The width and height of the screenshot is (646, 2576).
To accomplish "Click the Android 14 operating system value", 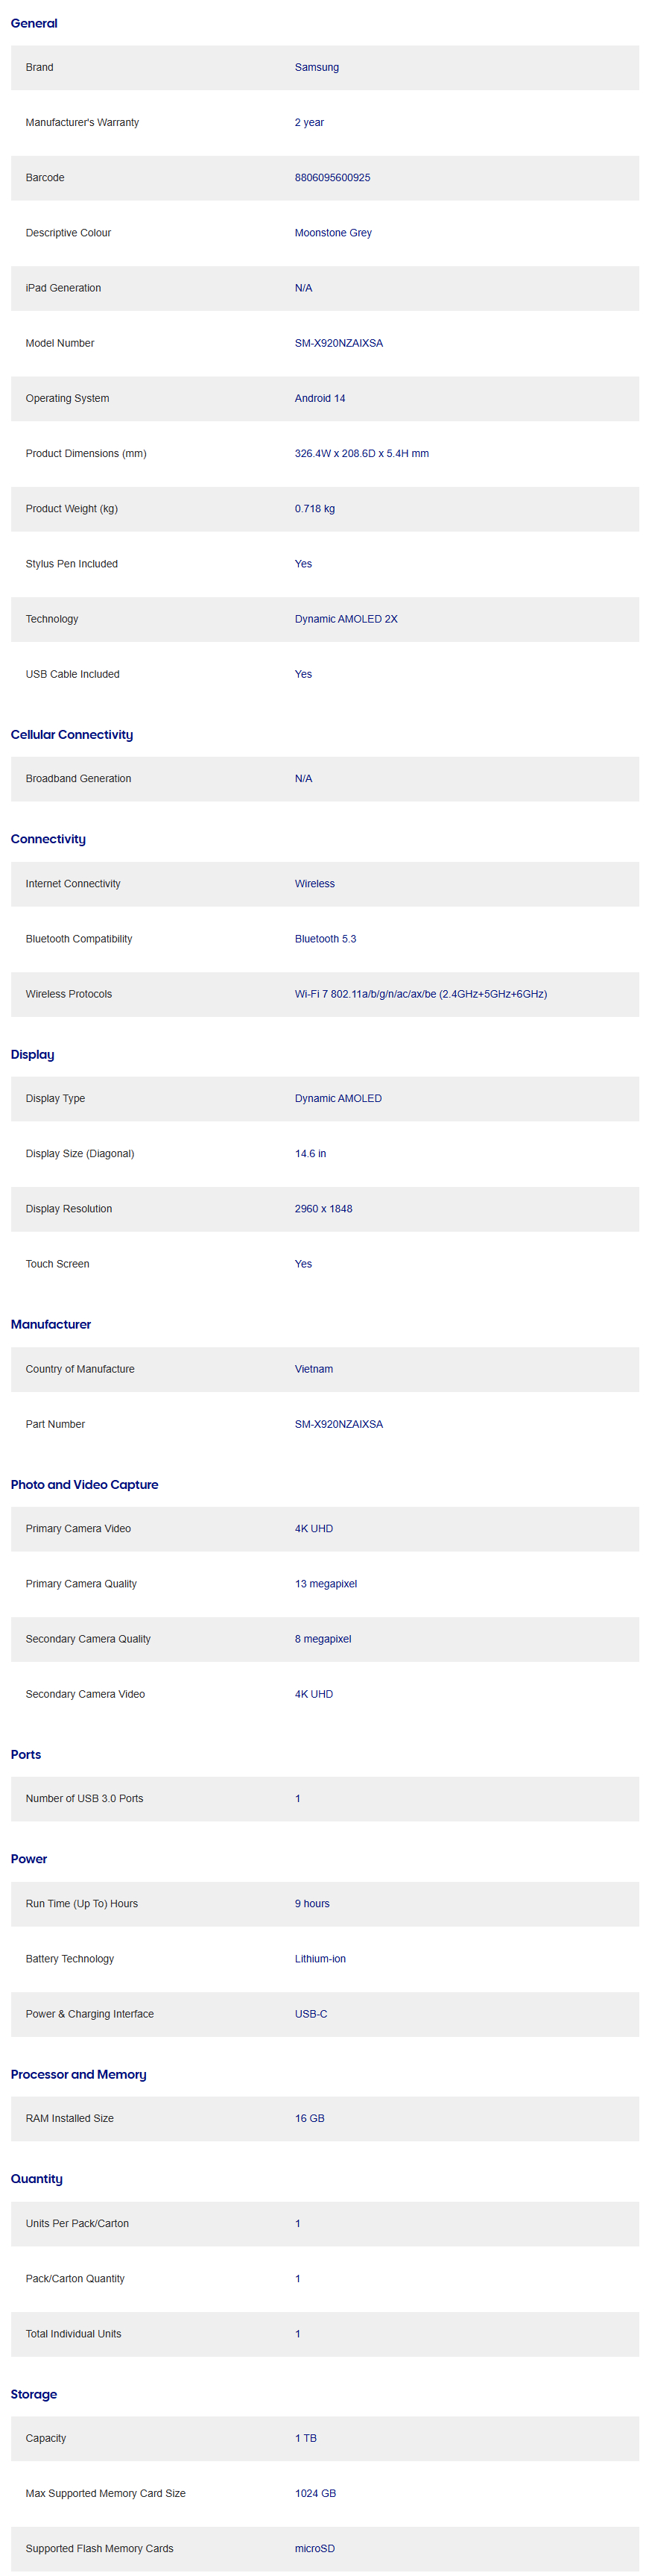I will tap(320, 398).
